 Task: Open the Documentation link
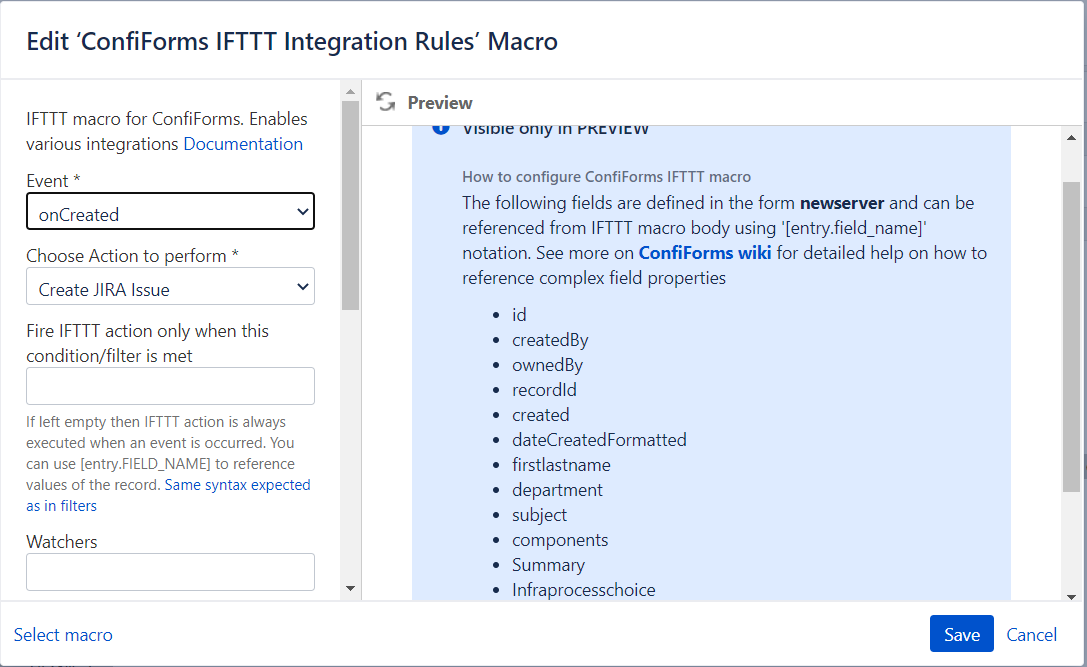pos(243,144)
